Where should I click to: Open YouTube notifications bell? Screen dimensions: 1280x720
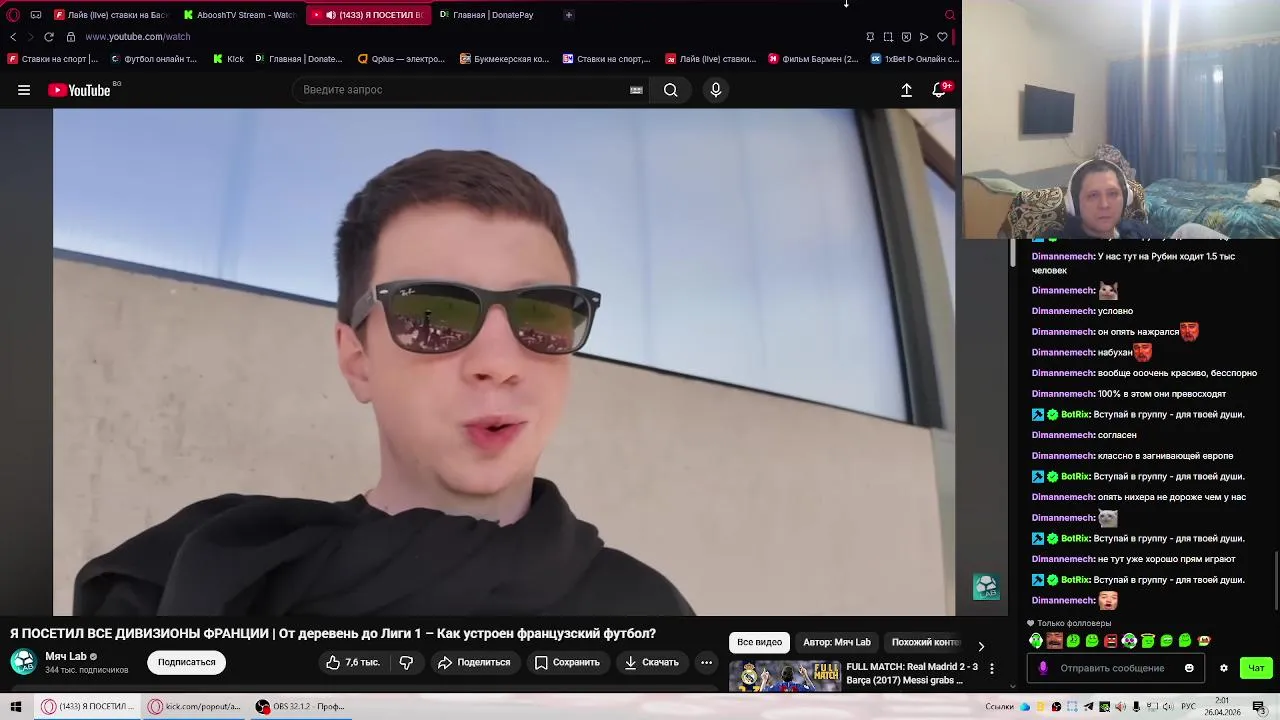tap(939, 90)
